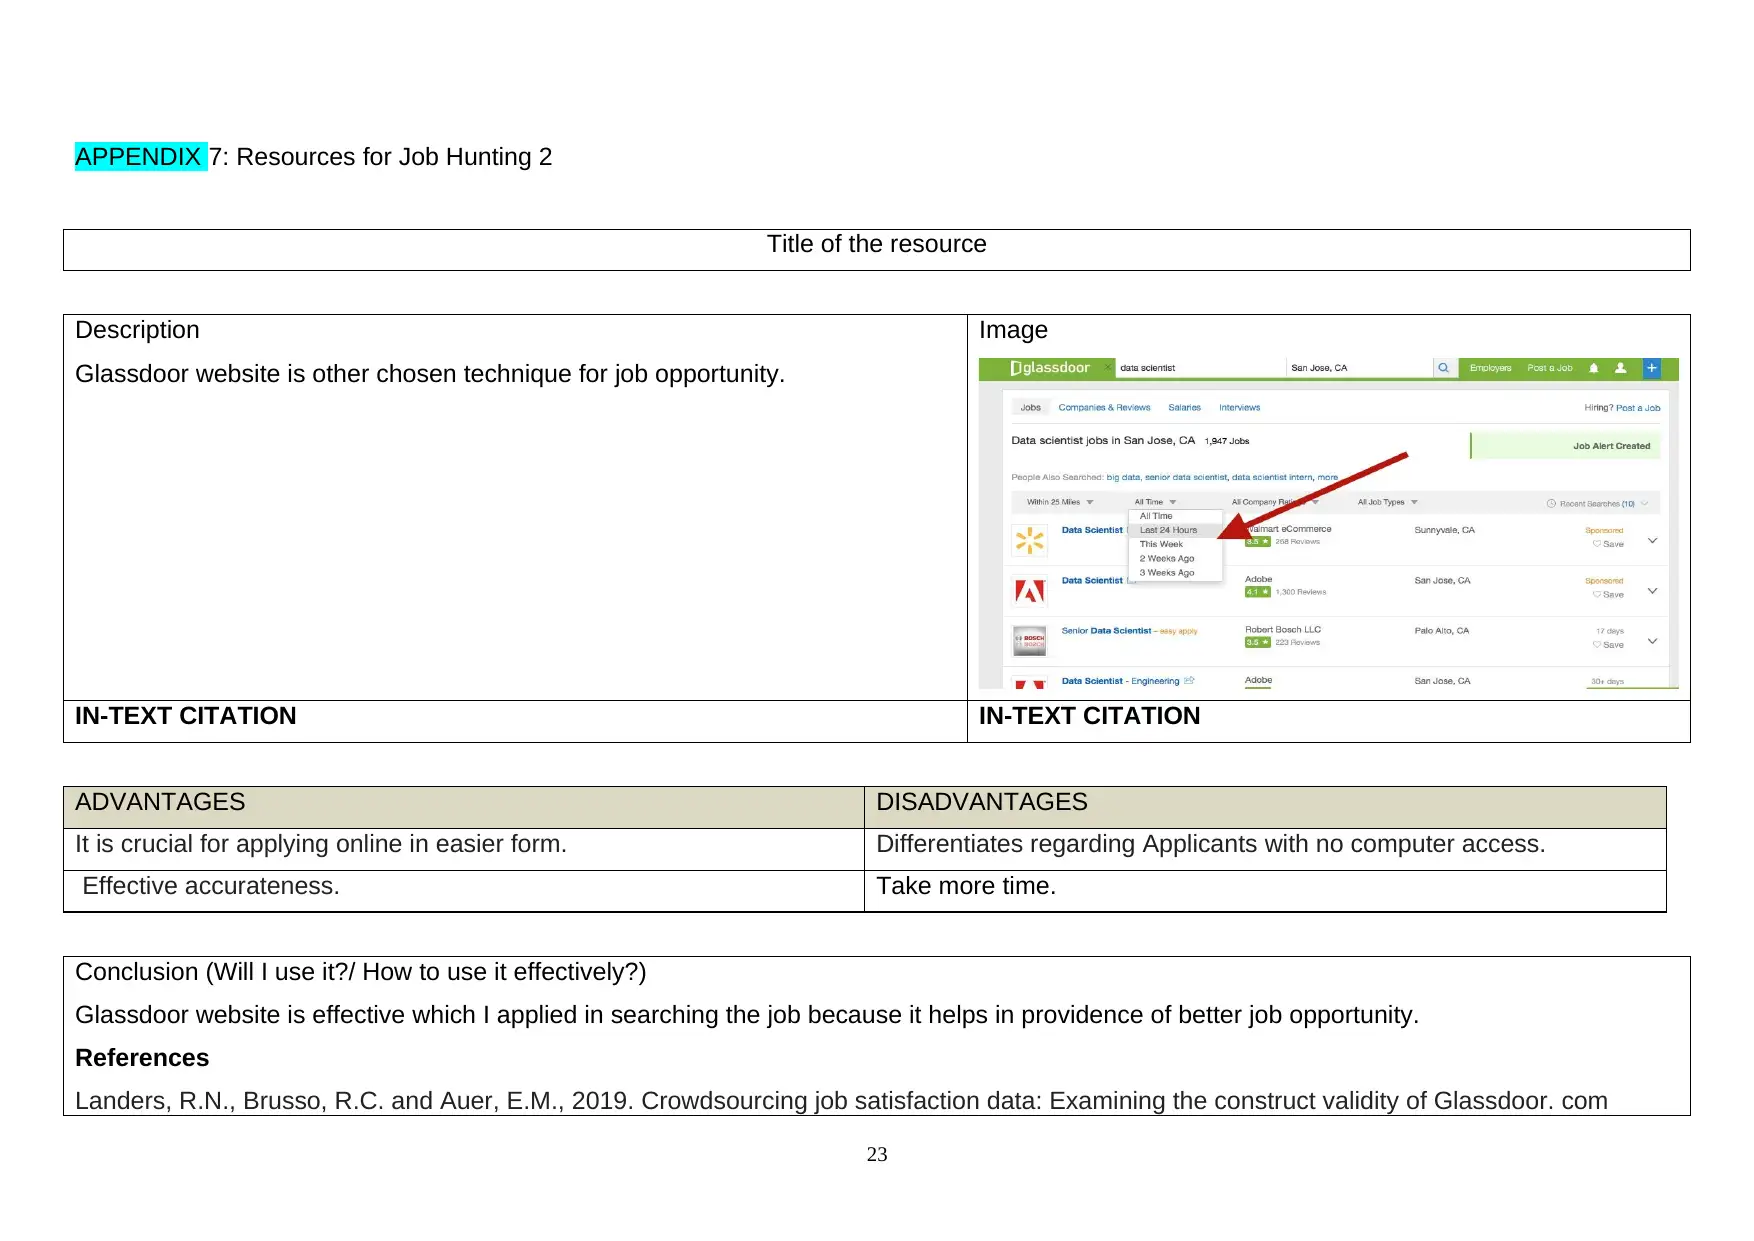
Task: Open the Walmart Data Scientist job title
Action: 1092,530
